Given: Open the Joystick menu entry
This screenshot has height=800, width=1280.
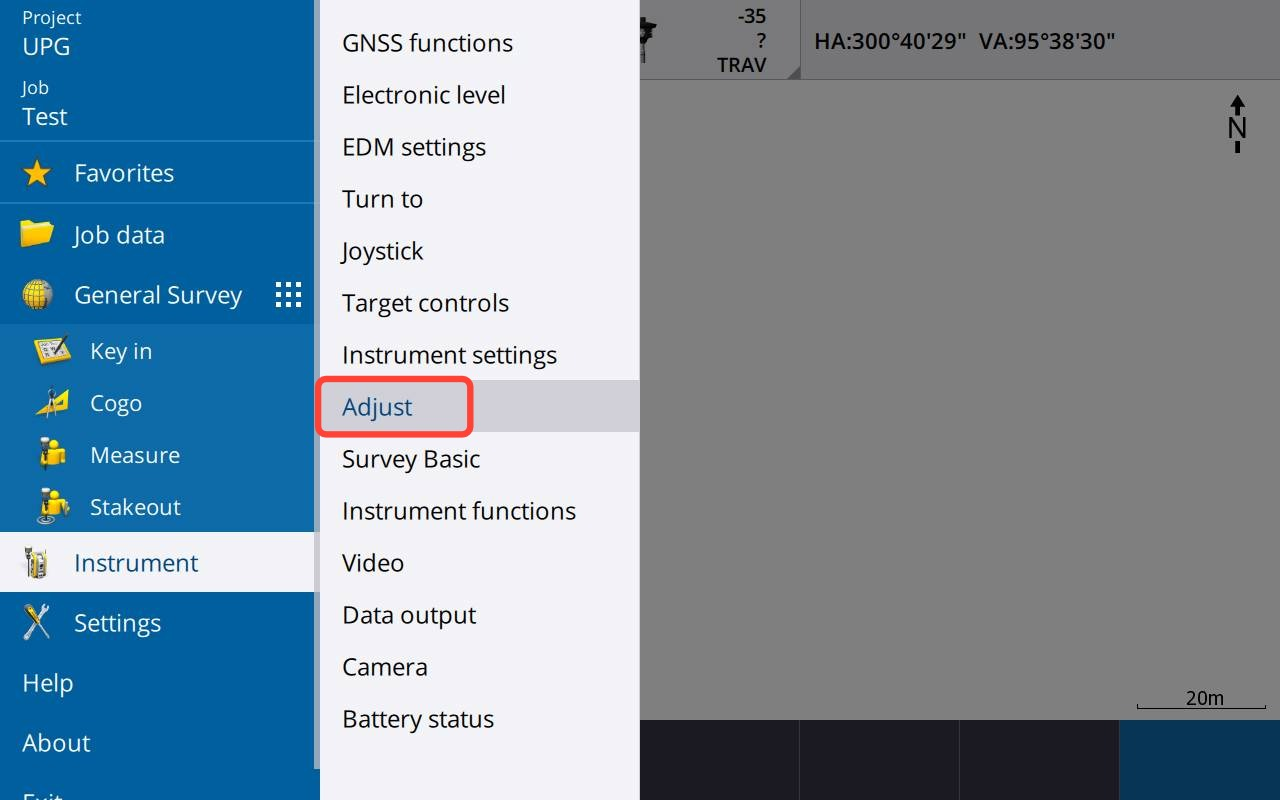Looking at the screenshot, I should pos(383,251).
